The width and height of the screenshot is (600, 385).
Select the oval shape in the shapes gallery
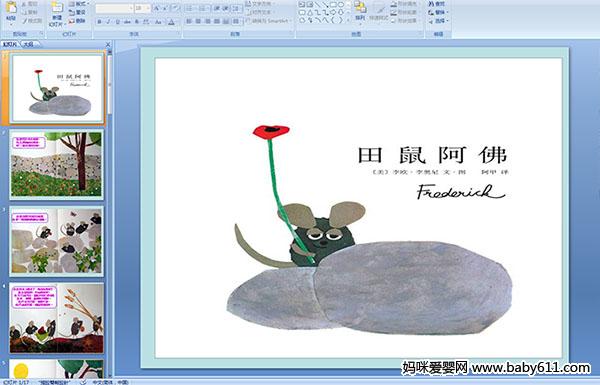click(342, 5)
